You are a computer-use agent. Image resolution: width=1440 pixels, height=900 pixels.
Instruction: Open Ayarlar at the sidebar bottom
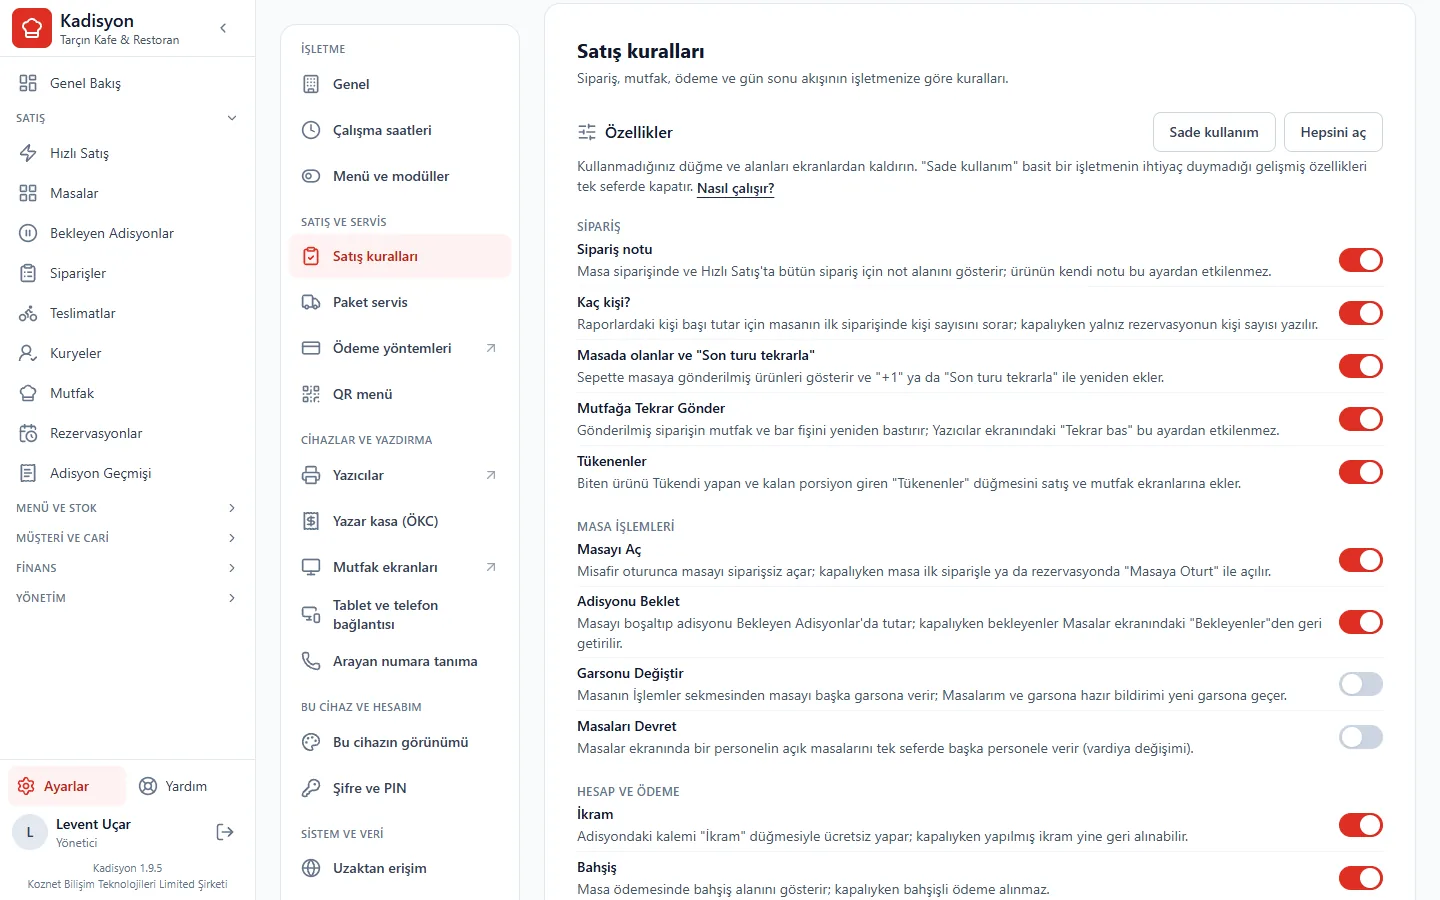pos(67,786)
